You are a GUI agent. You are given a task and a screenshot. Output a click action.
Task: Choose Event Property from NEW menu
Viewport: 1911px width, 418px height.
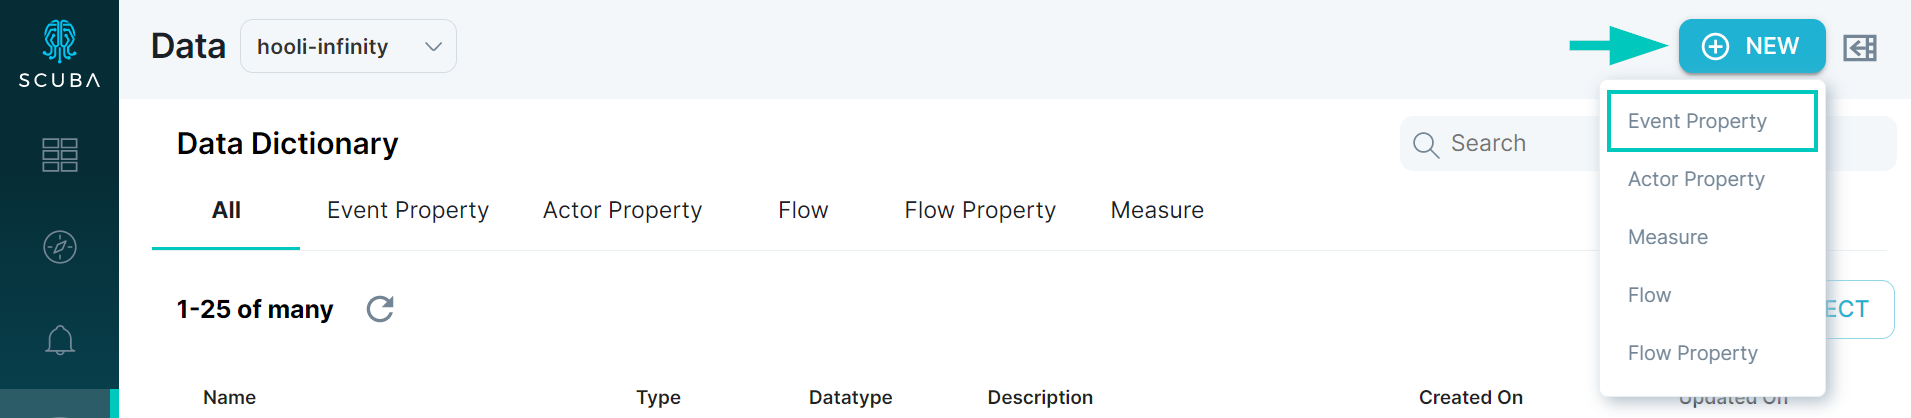click(1712, 121)
